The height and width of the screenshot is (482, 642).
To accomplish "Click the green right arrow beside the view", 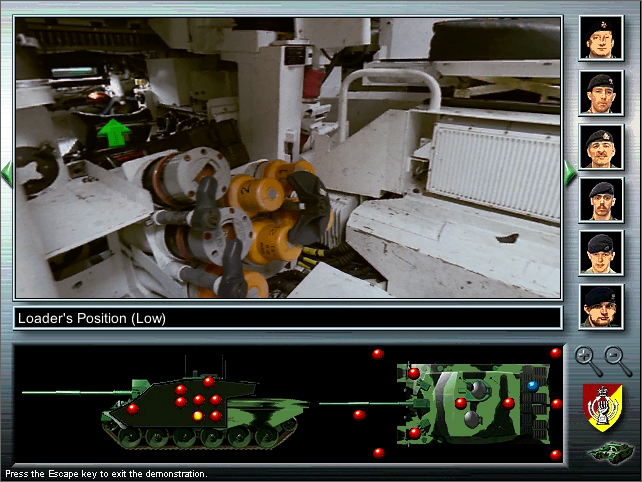I will [570, 173].
